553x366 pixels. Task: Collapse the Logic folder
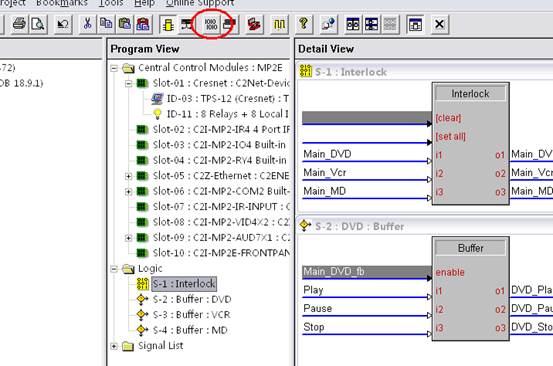click(x=114, y=269)
